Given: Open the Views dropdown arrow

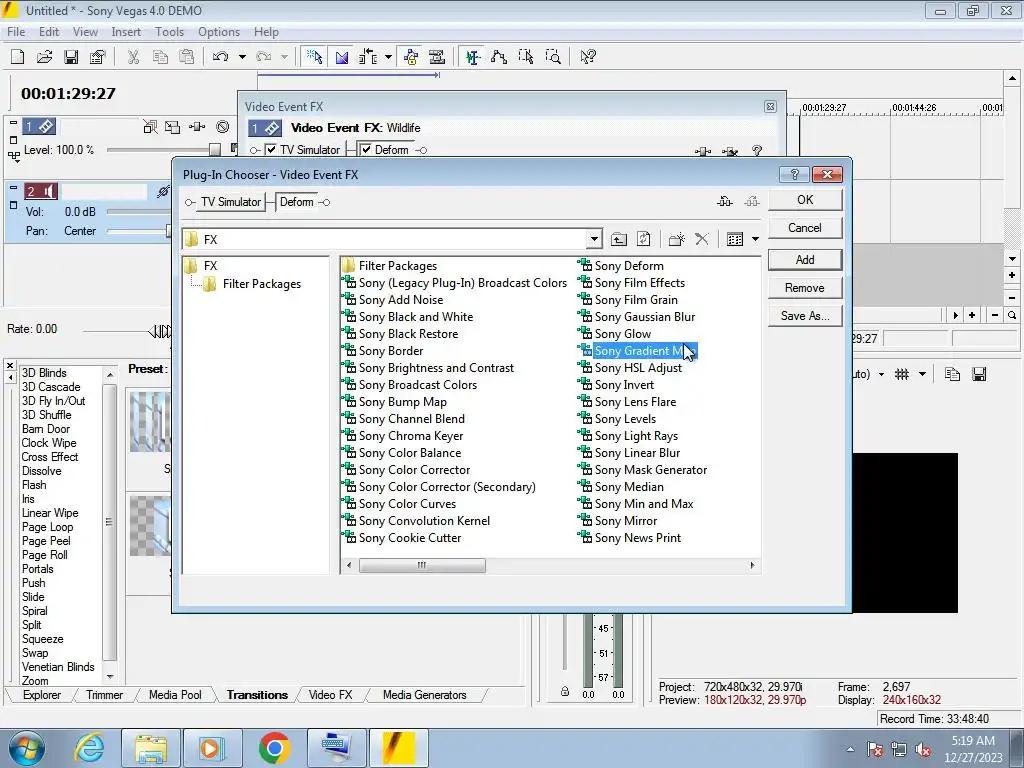Looking at the screenshot, I should [x=756, y=240].
